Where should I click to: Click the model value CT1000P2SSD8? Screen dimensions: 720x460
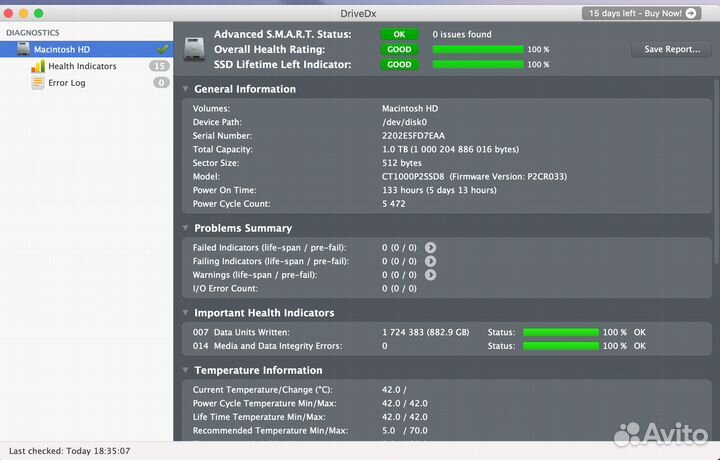point(413,177)
